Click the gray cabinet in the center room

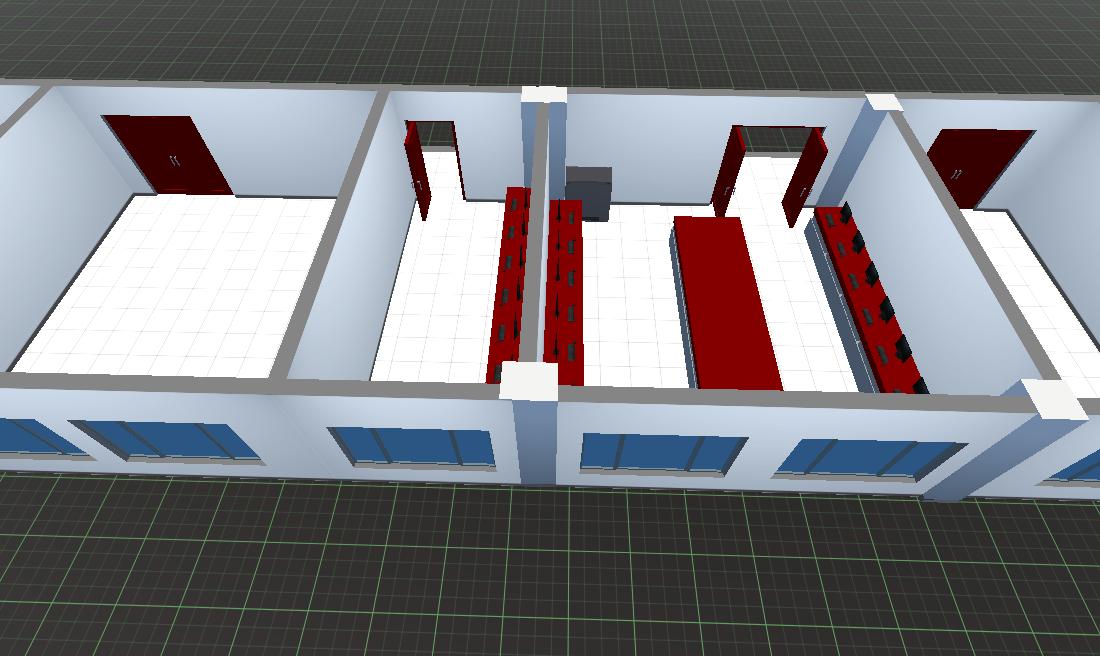point(587,192)
